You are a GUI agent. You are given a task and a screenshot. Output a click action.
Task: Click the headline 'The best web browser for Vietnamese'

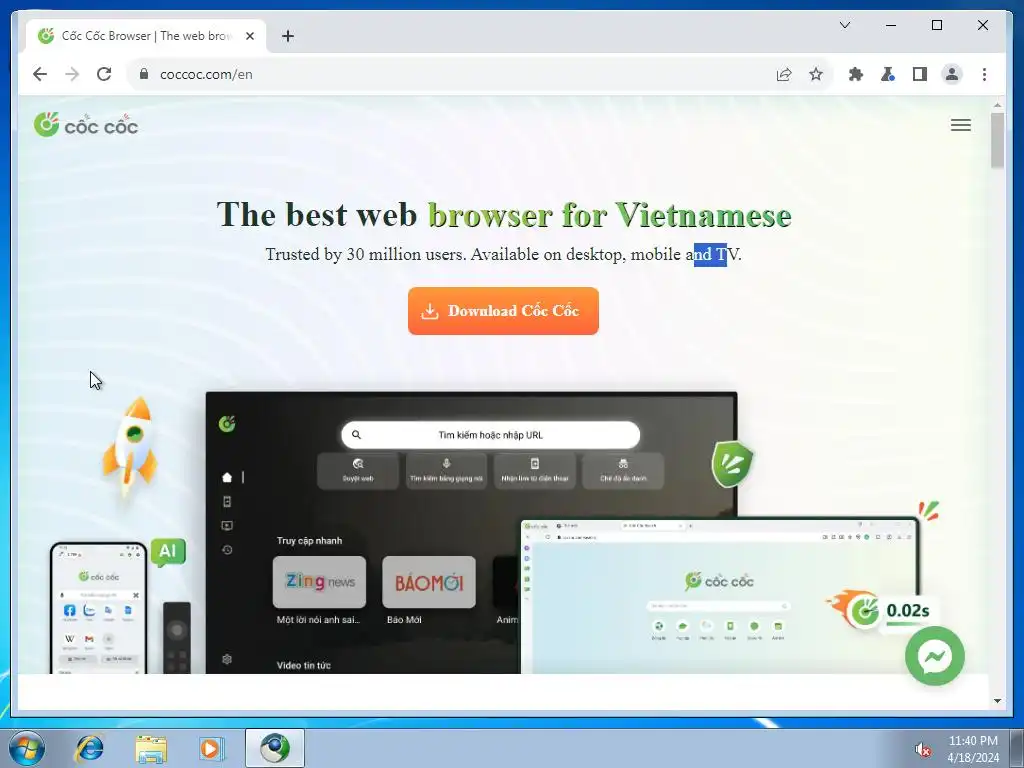coord(504,214)
